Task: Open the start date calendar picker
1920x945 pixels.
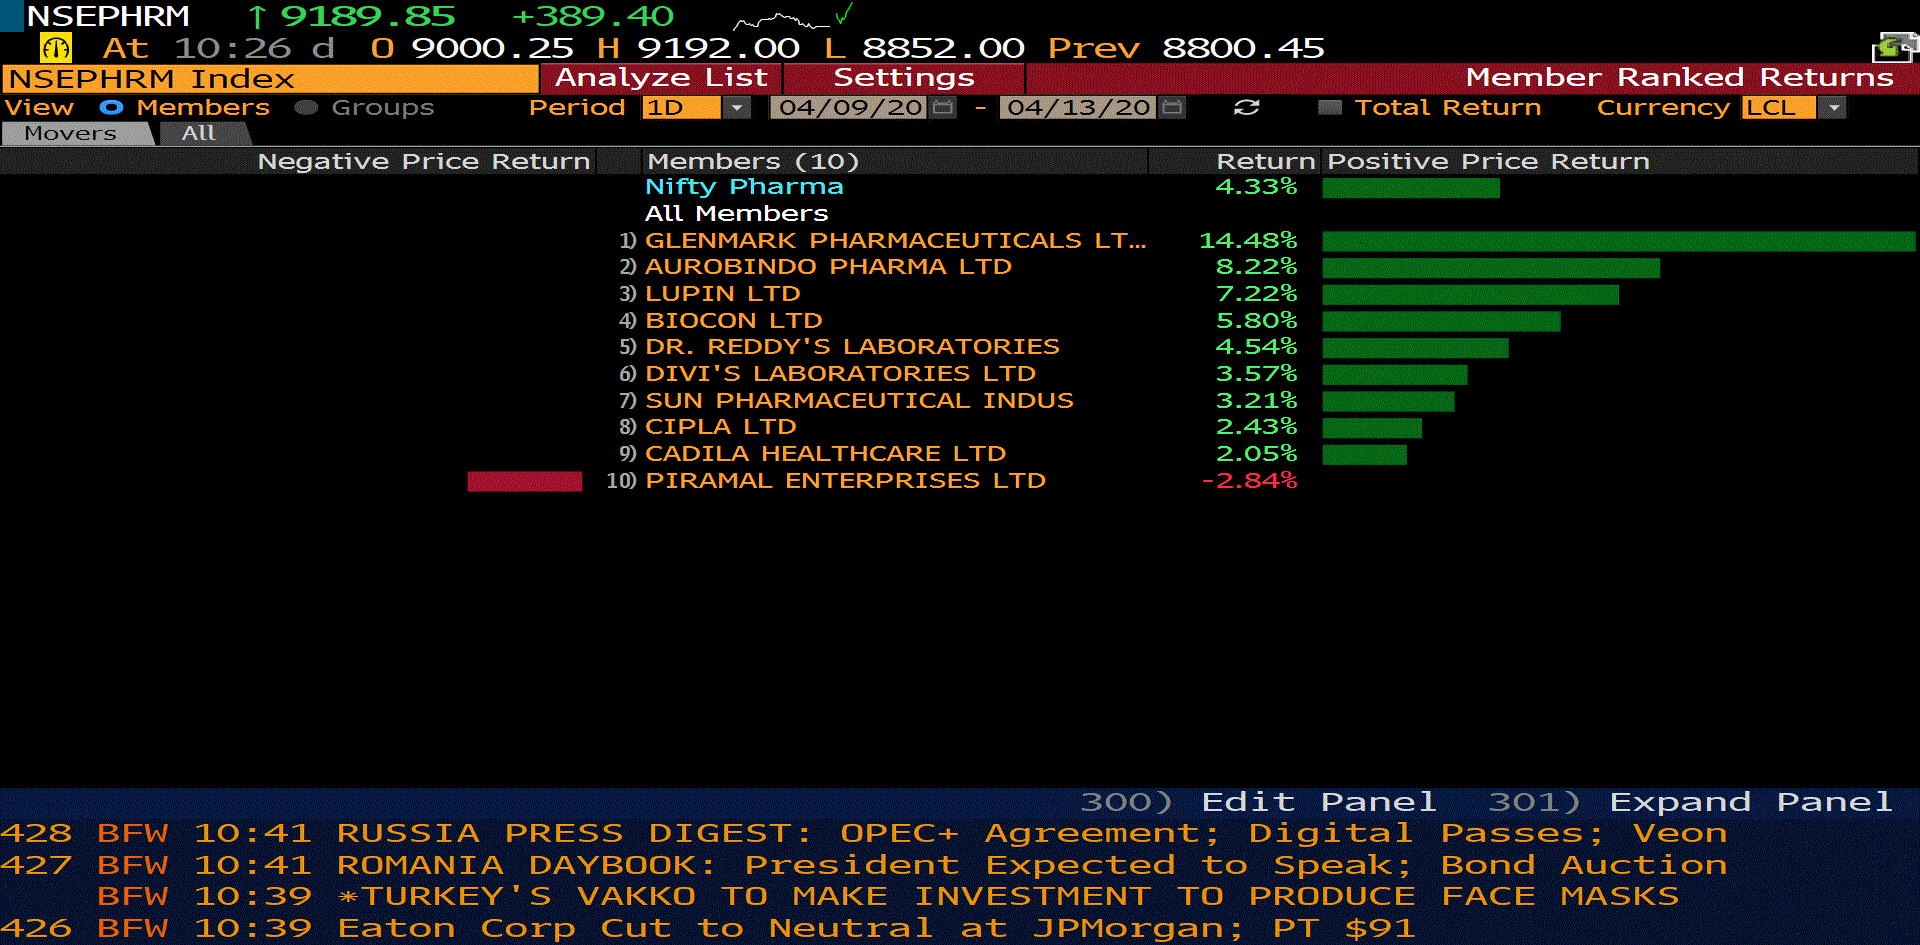Action: 943,108
